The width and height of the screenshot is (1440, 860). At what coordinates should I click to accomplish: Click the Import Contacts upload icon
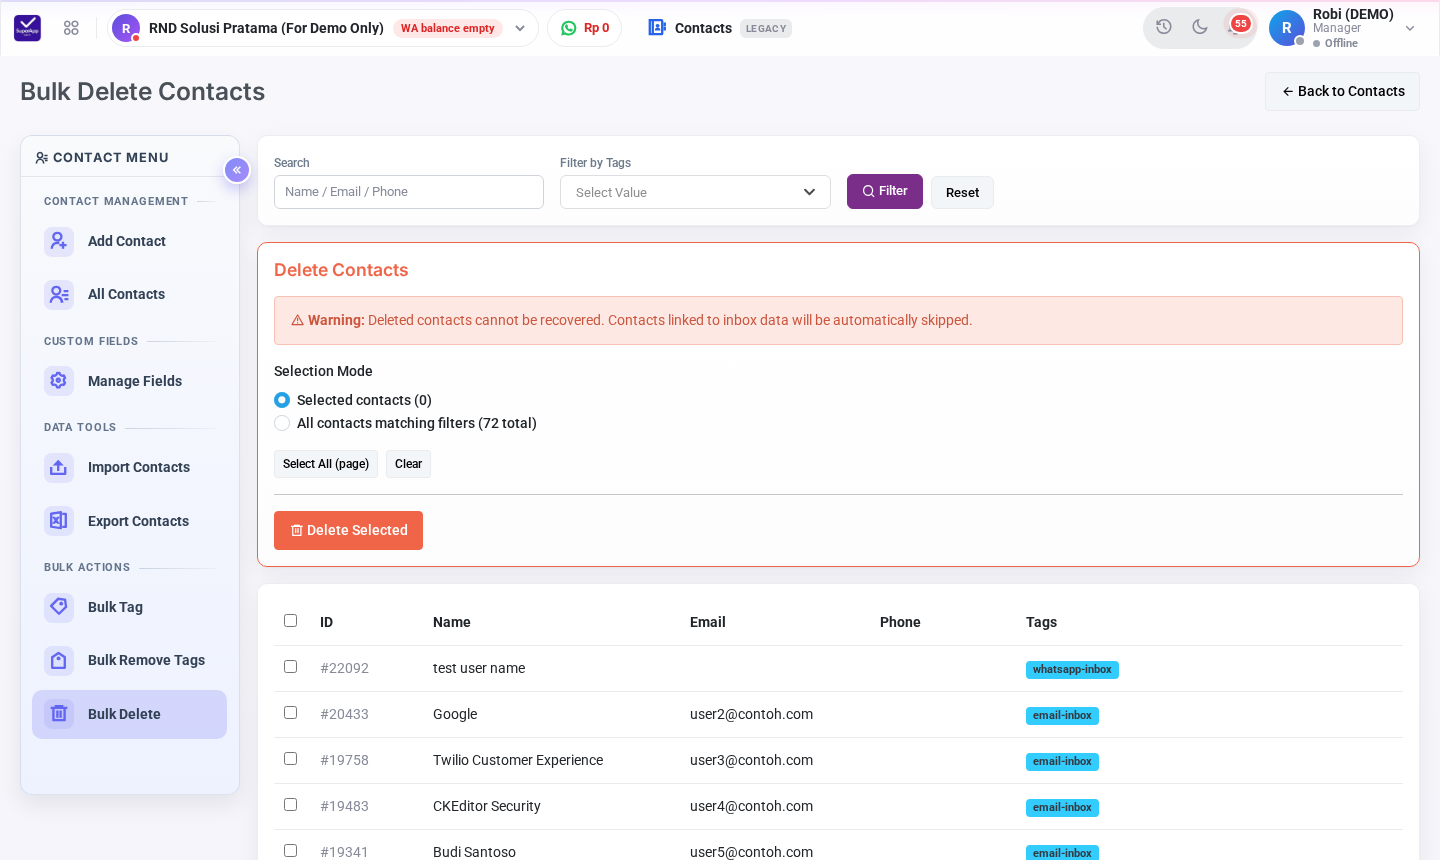pos(59,467)
